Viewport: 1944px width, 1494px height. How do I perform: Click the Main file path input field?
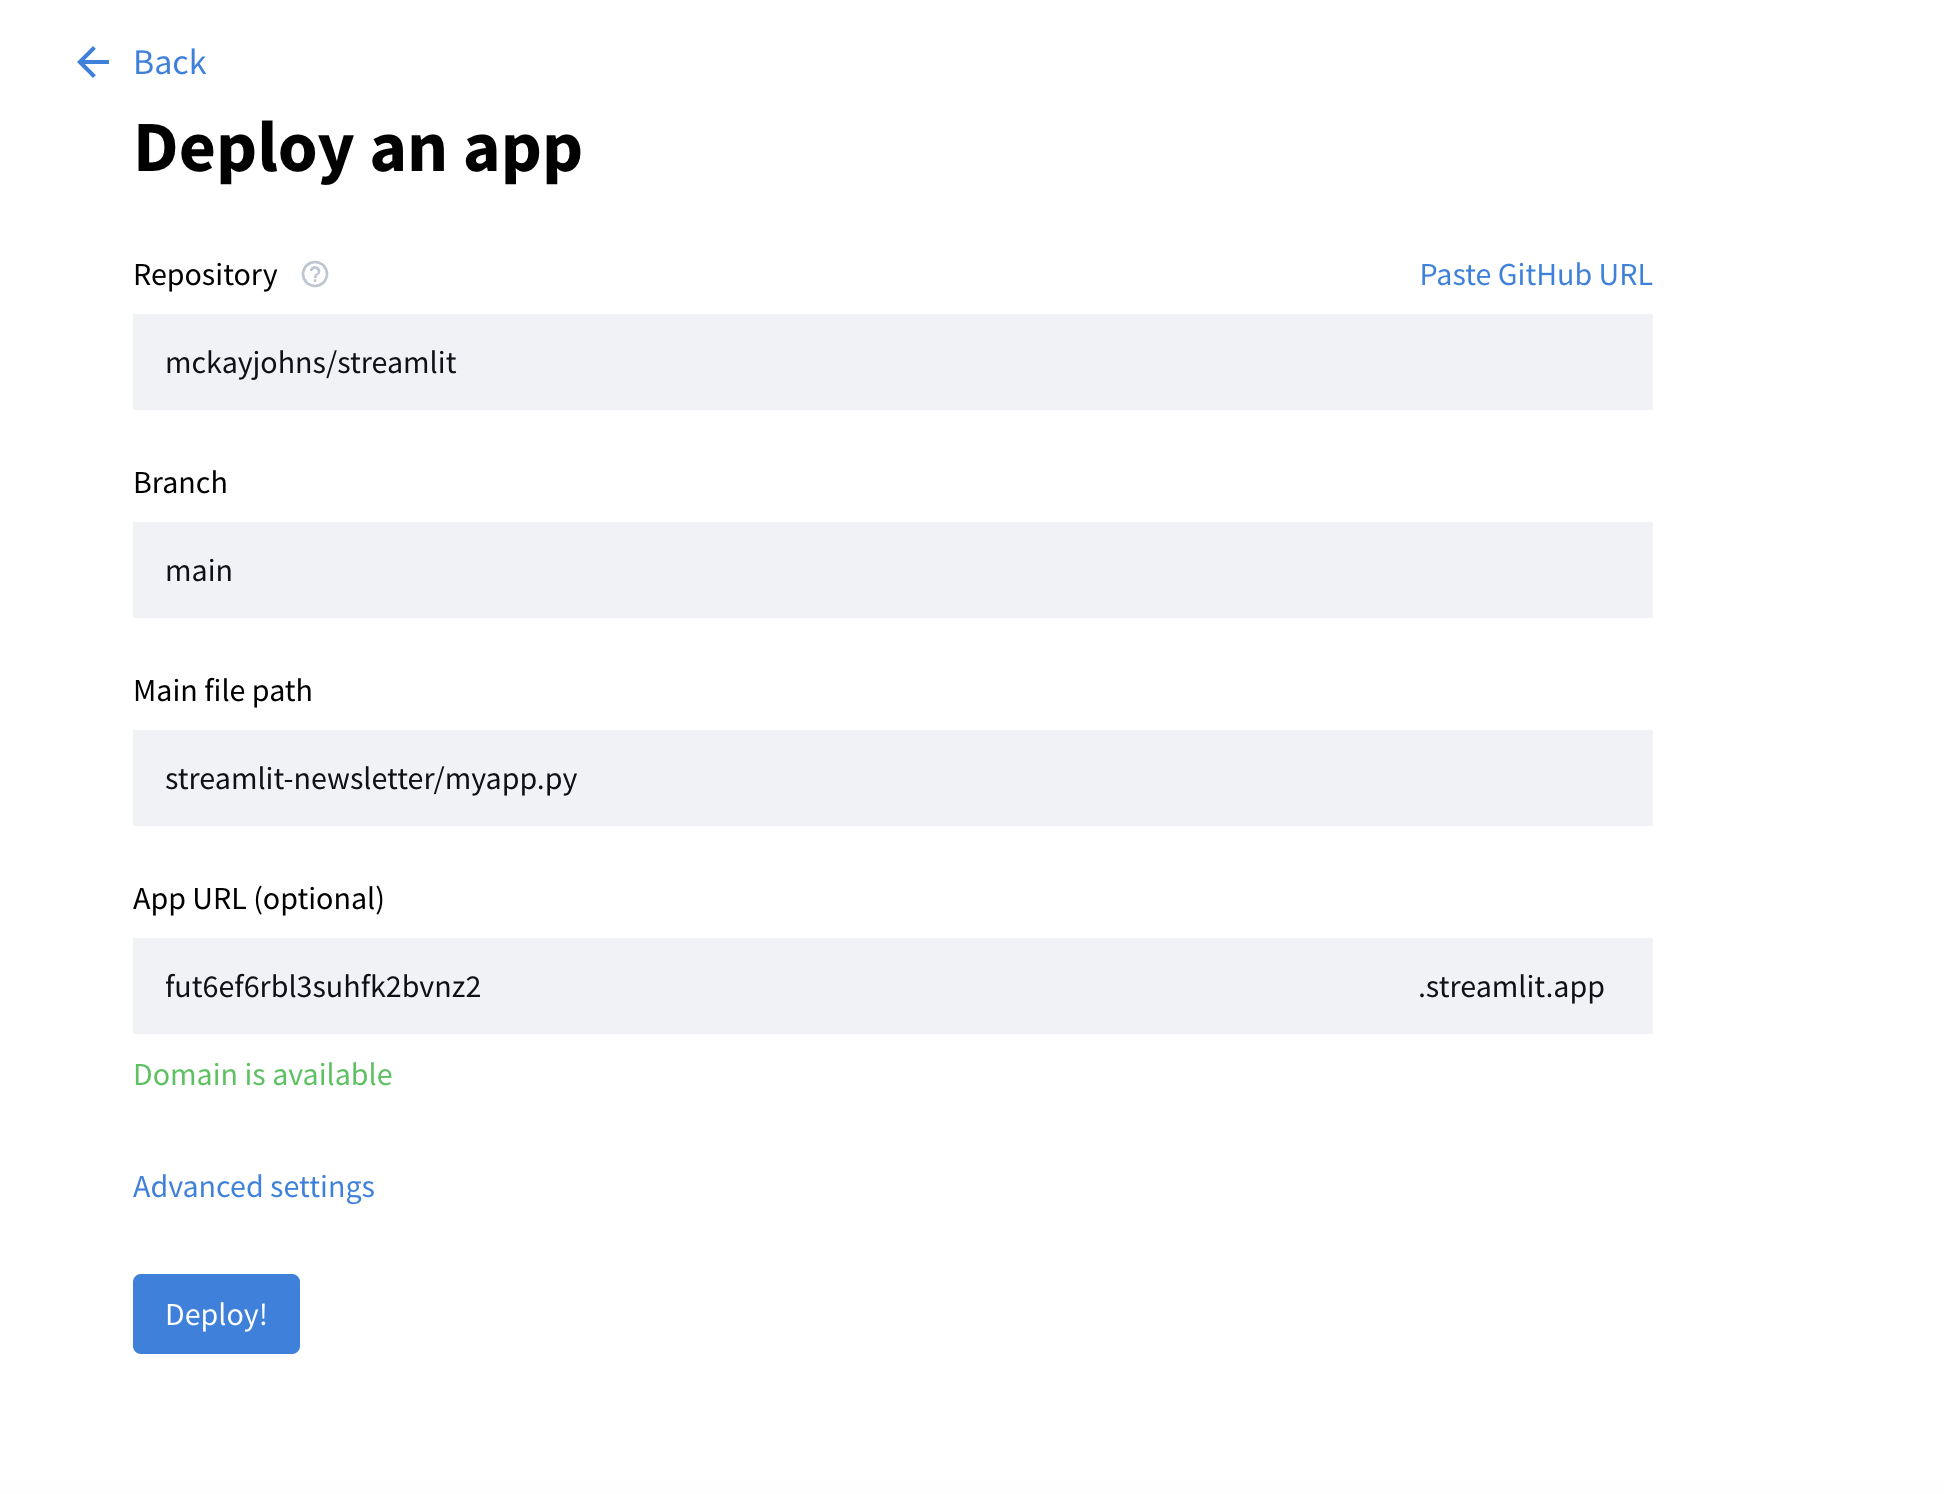pyautogui.click(x=892, y=778)
